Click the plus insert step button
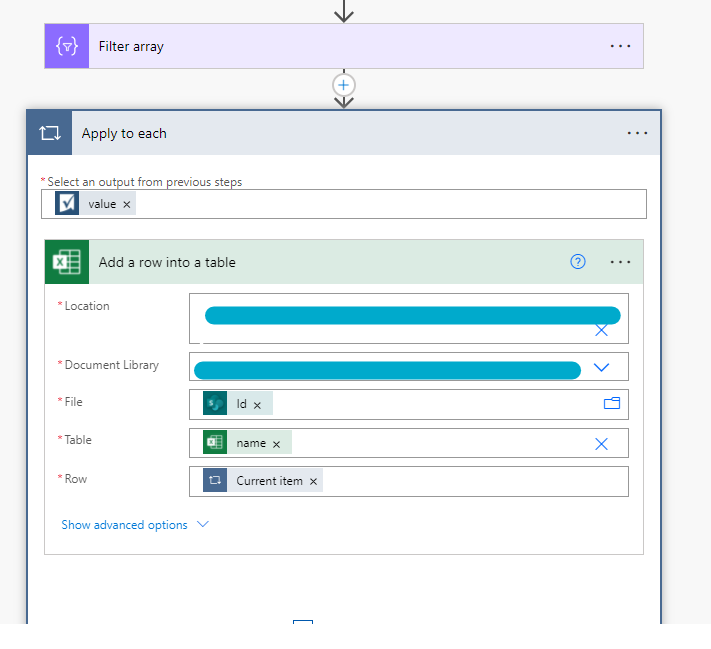Viewport: 711px width, 649px height. point(344,85)
